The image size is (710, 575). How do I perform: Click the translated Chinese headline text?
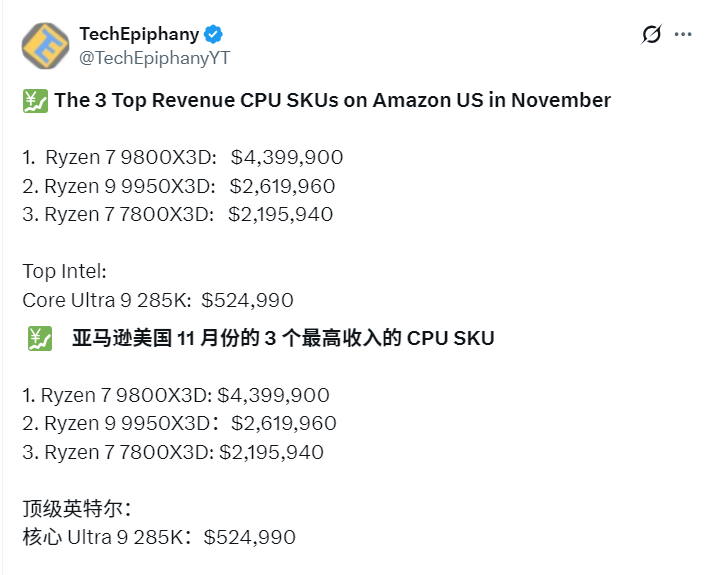tap(283, 338)
